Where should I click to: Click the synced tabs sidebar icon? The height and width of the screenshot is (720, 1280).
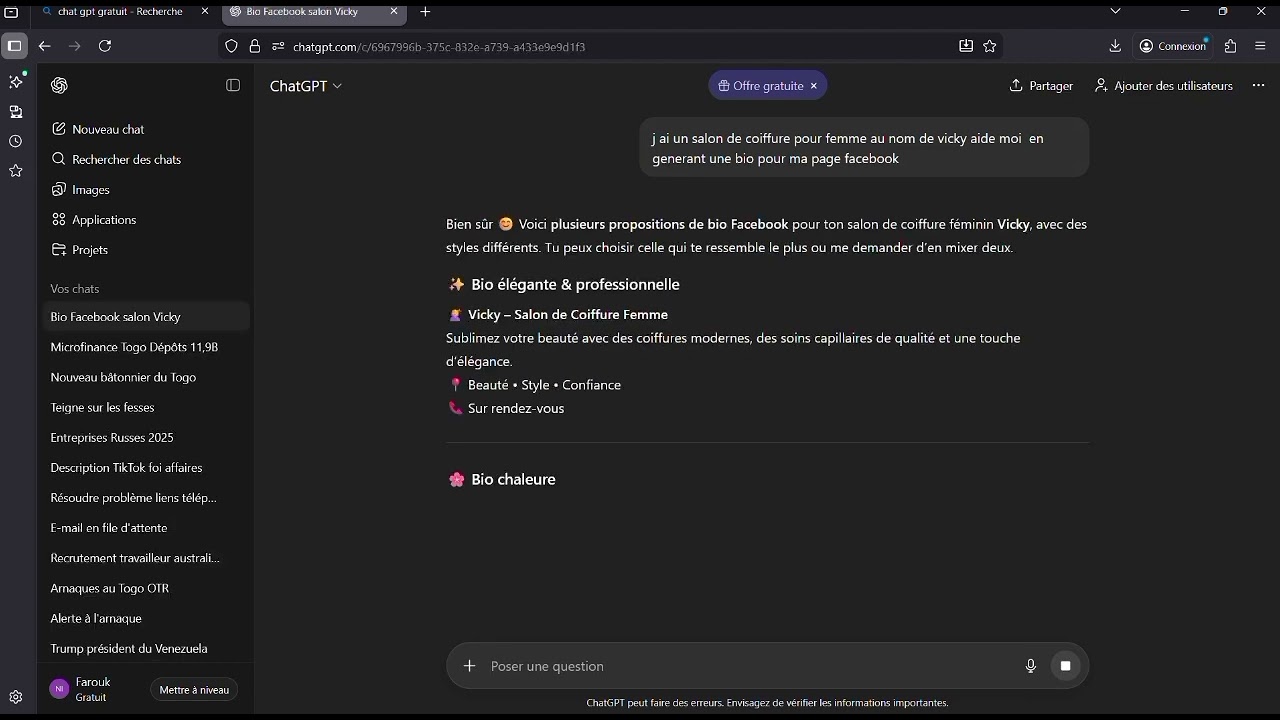point(16,111)
